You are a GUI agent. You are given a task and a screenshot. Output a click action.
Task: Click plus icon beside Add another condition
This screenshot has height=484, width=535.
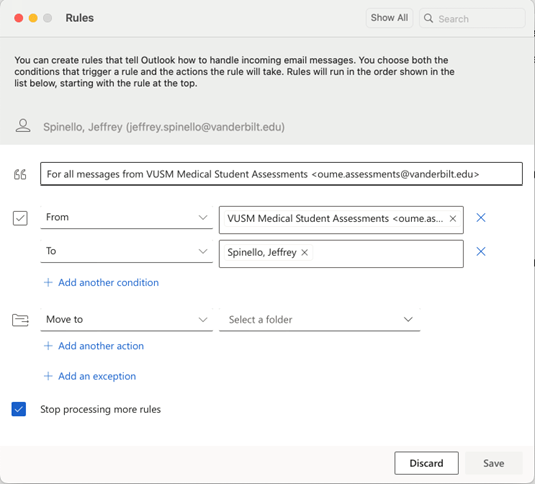click(x=48, y=282)
